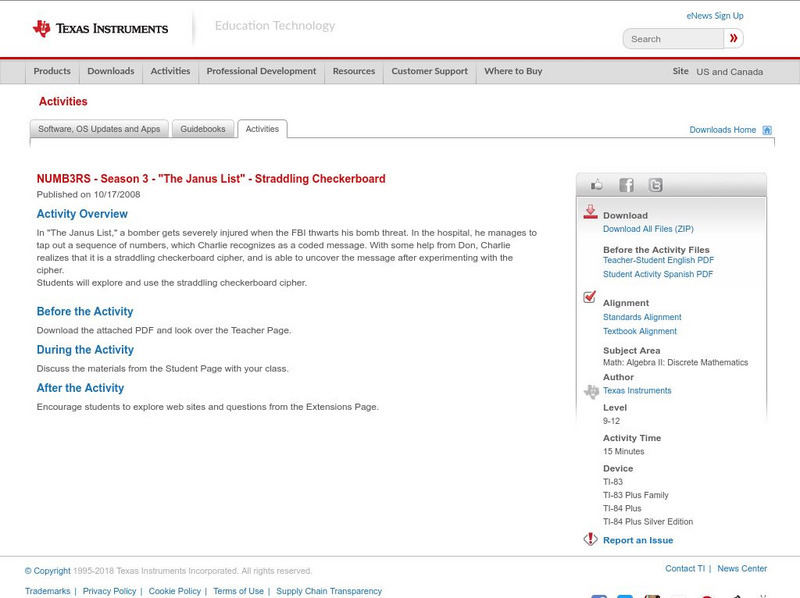Click Math: Algebra II: Discrete Mathematics text
This screenshot has height=598, width=800.
[676, 363]
